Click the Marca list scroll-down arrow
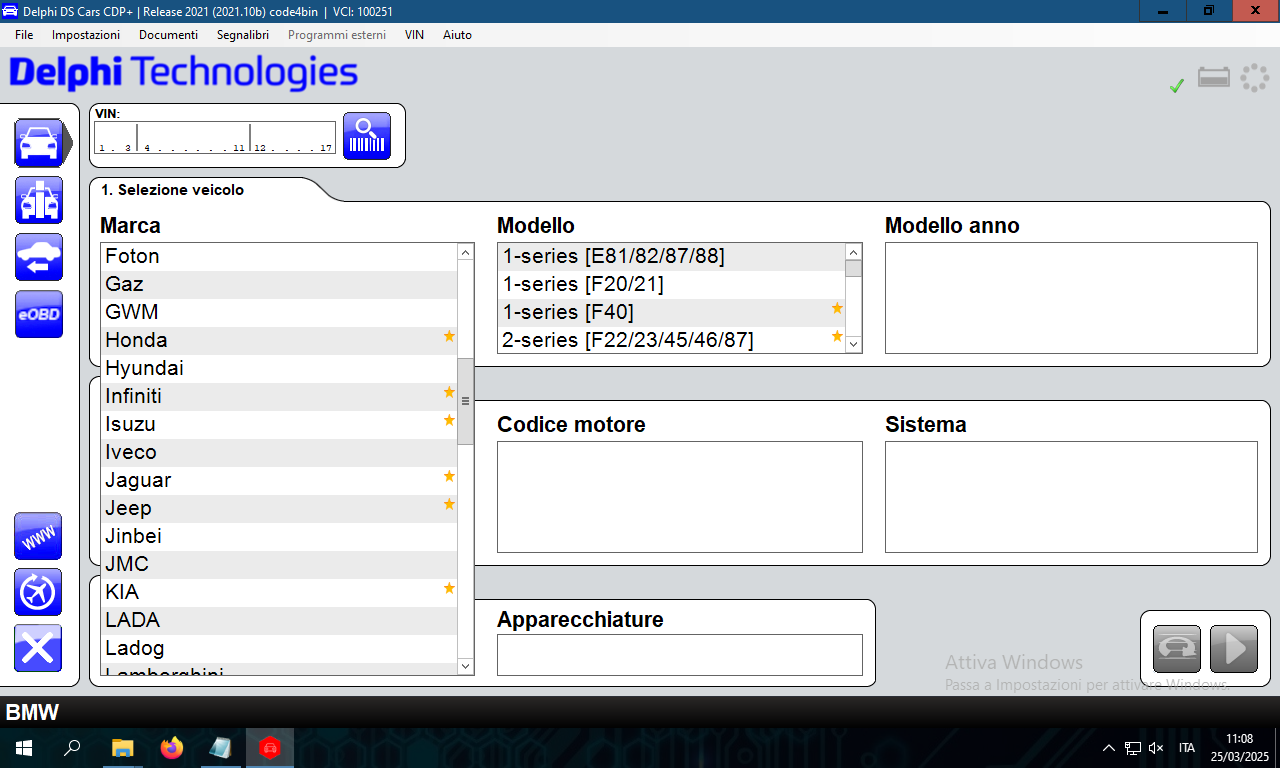Viewport: 1280px width, 768px height. click(466, 666)
